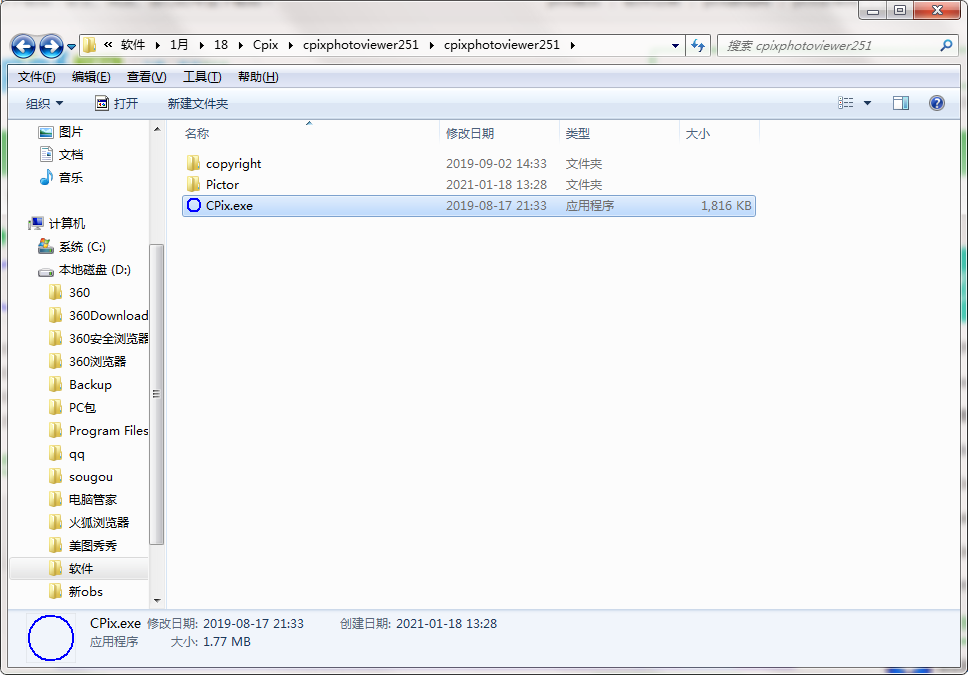Click the folder icon in address bar
This screenshot has width=968, height=675.
90,45
